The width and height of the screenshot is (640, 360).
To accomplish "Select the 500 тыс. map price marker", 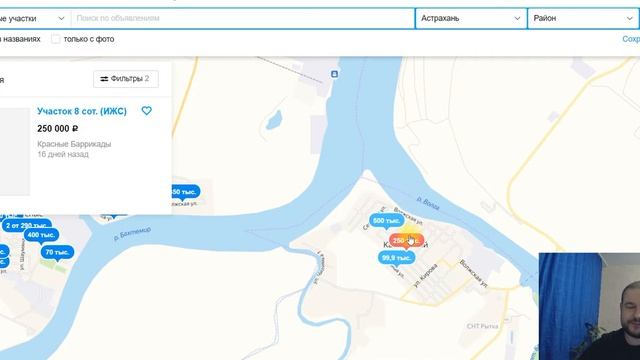I will (x=386, y=221).
